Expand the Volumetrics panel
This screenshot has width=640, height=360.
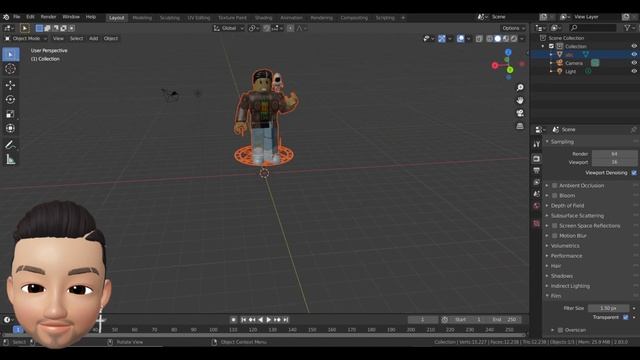click(565, 246)
